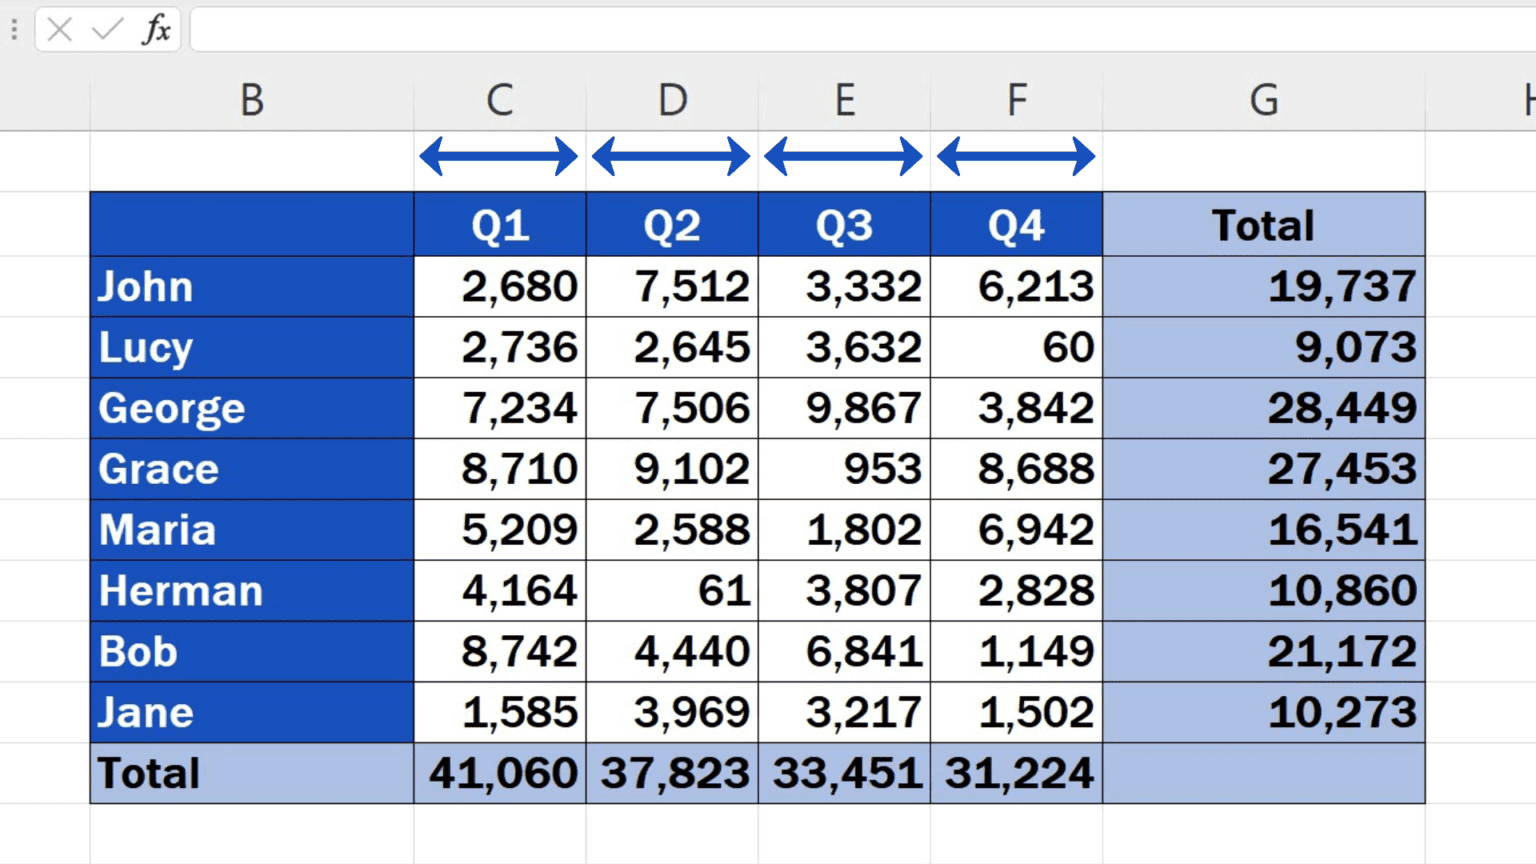
Task: Select column header B
Action: (x=251, y=100)
